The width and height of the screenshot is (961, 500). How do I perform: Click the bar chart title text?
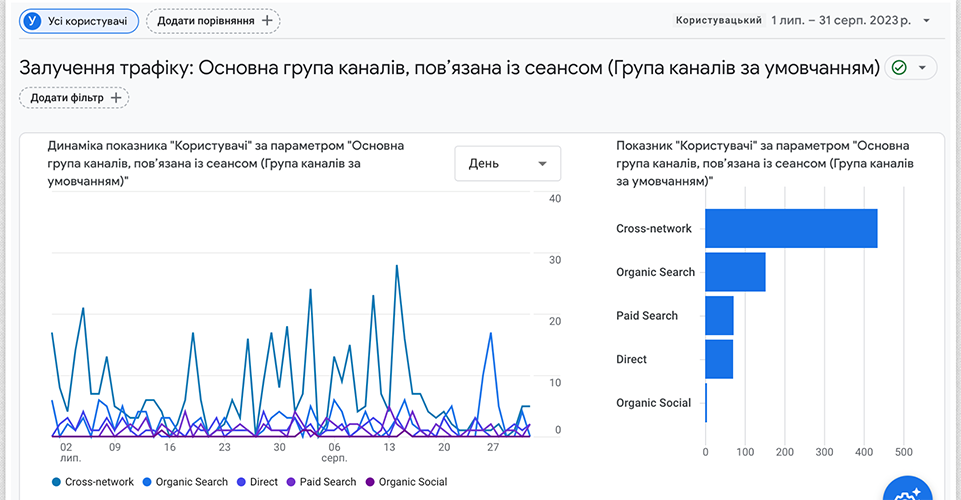(765, 164)
